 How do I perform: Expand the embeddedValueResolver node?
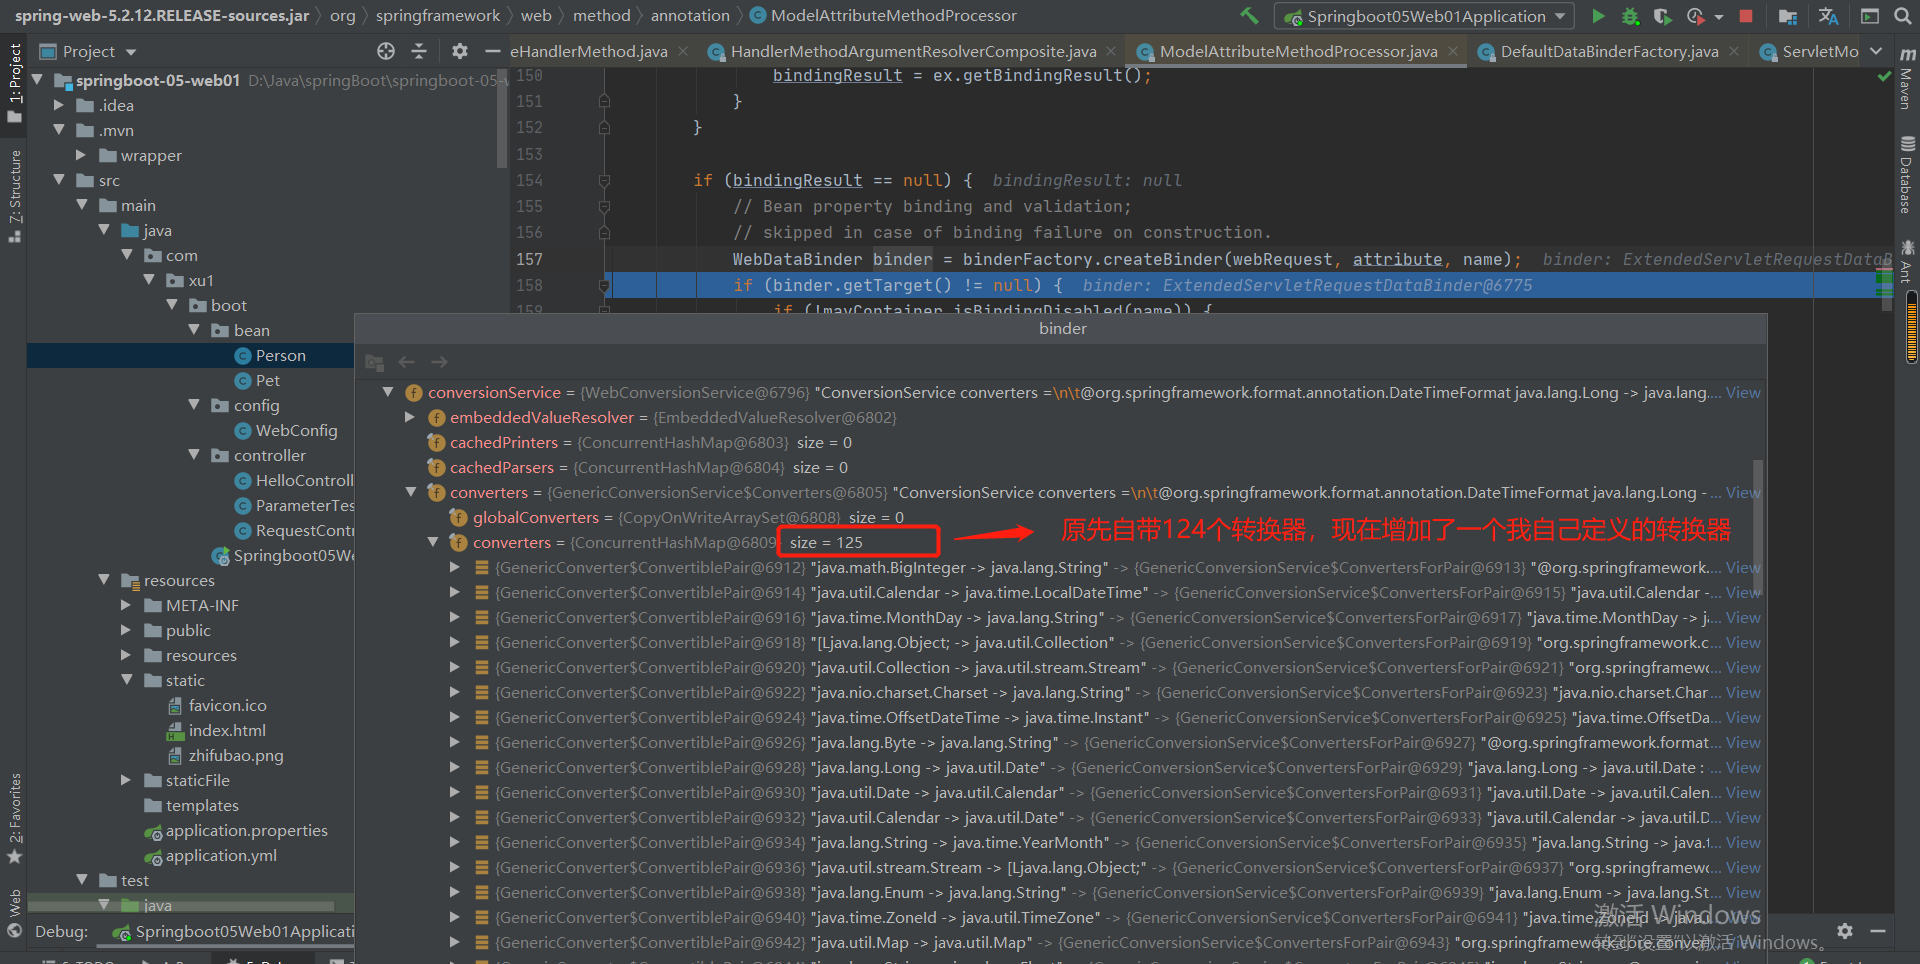tap(410, 417)
